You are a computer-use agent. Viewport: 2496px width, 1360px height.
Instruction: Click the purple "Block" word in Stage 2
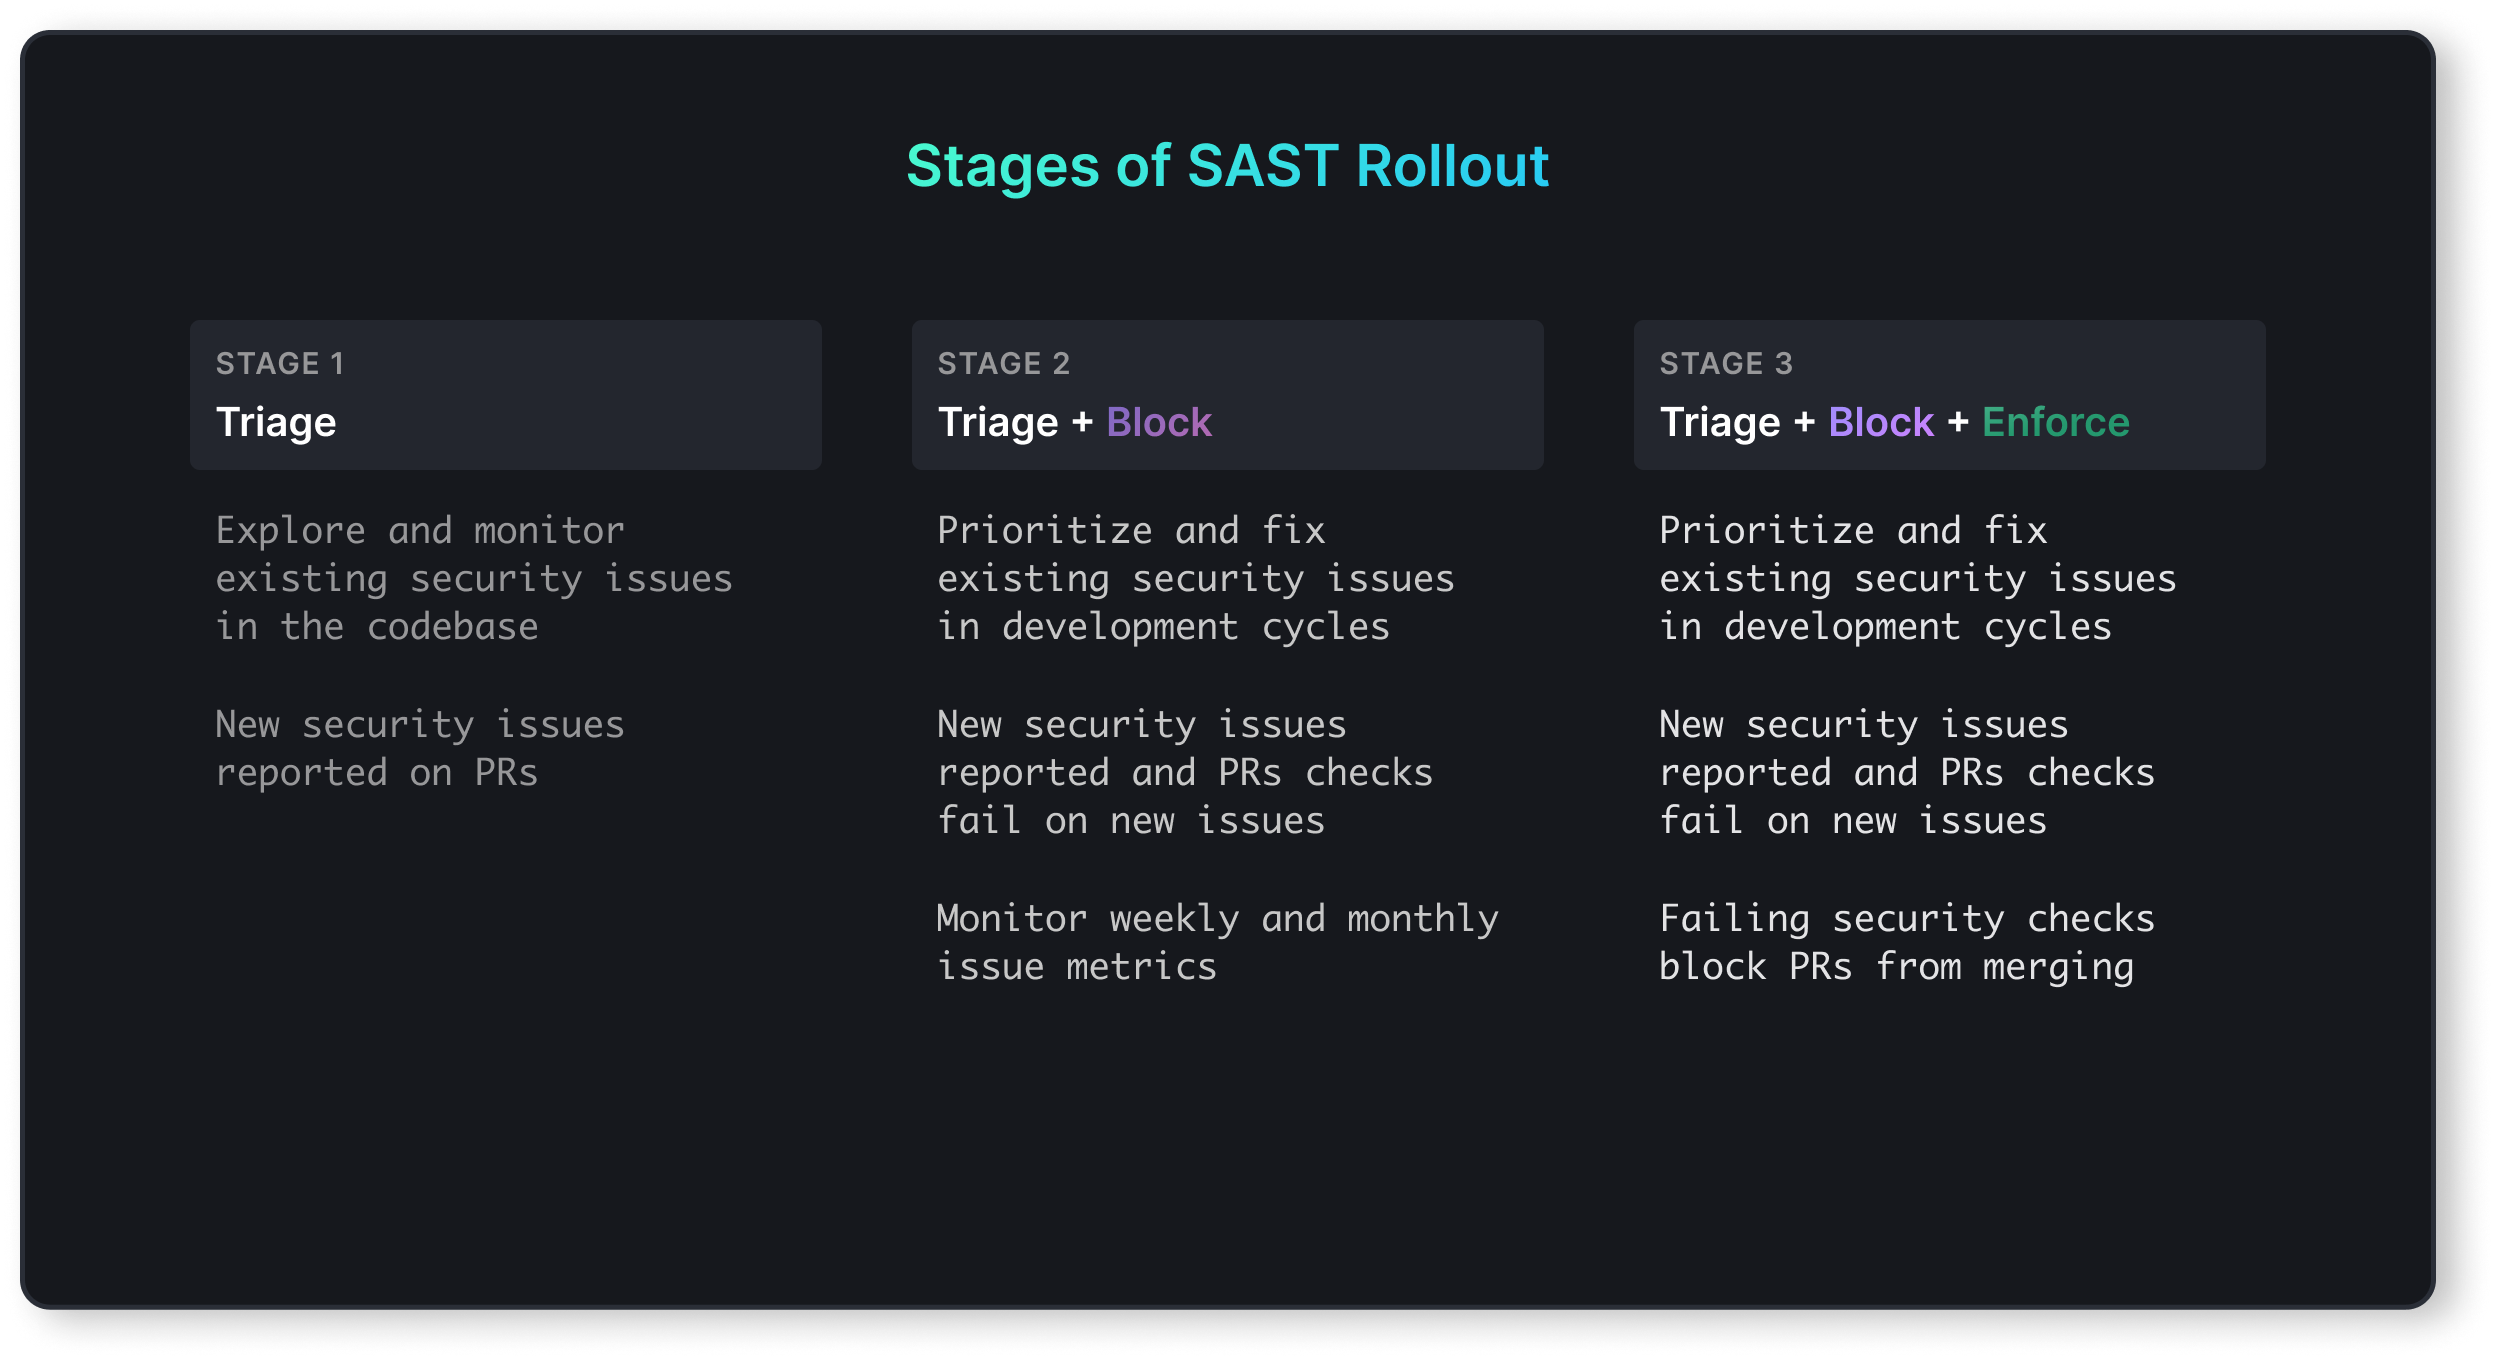click(x=1159, y=423)
